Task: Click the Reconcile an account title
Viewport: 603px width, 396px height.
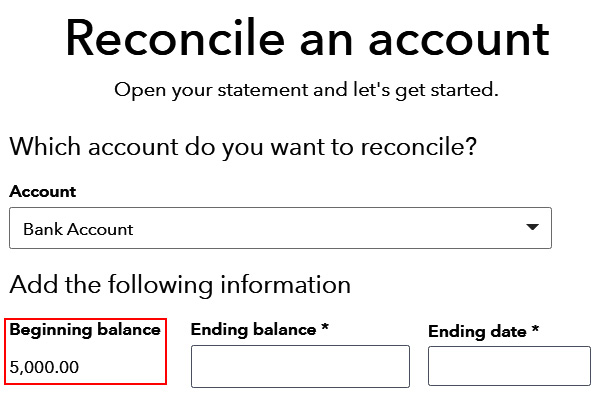Action: [x=308, y=38]
